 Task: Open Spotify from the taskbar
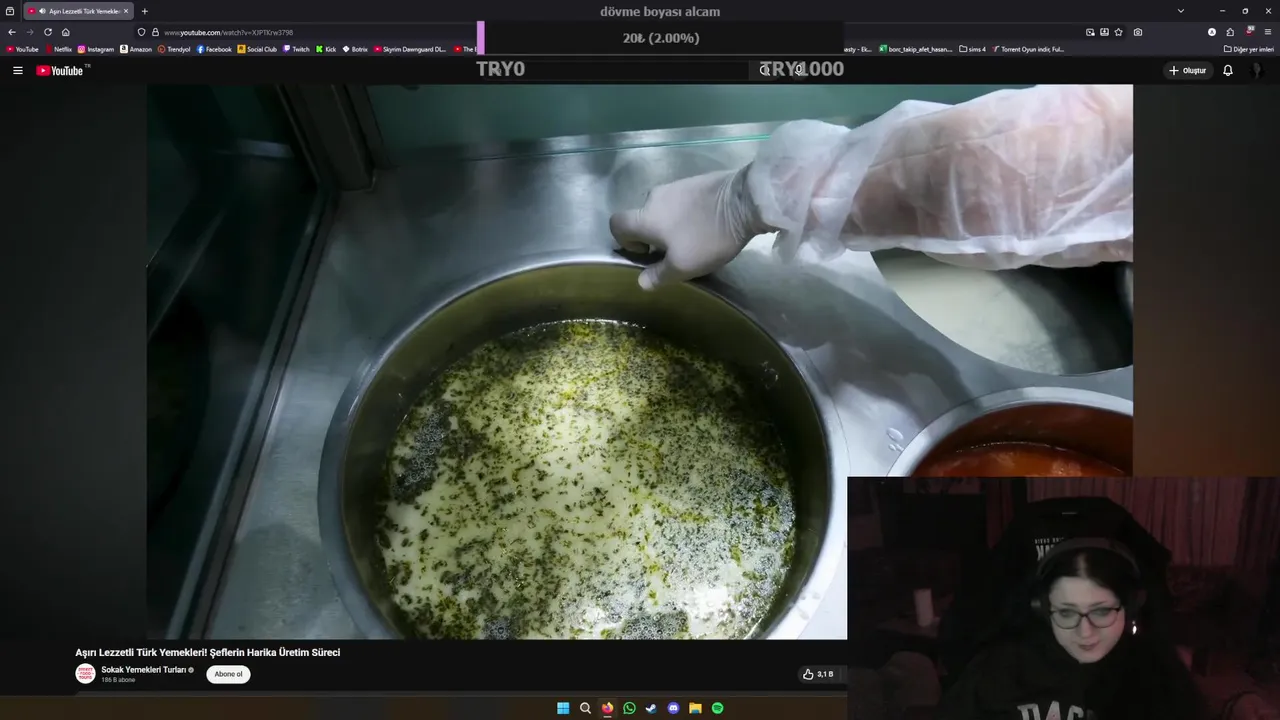(x=717, y=708)
